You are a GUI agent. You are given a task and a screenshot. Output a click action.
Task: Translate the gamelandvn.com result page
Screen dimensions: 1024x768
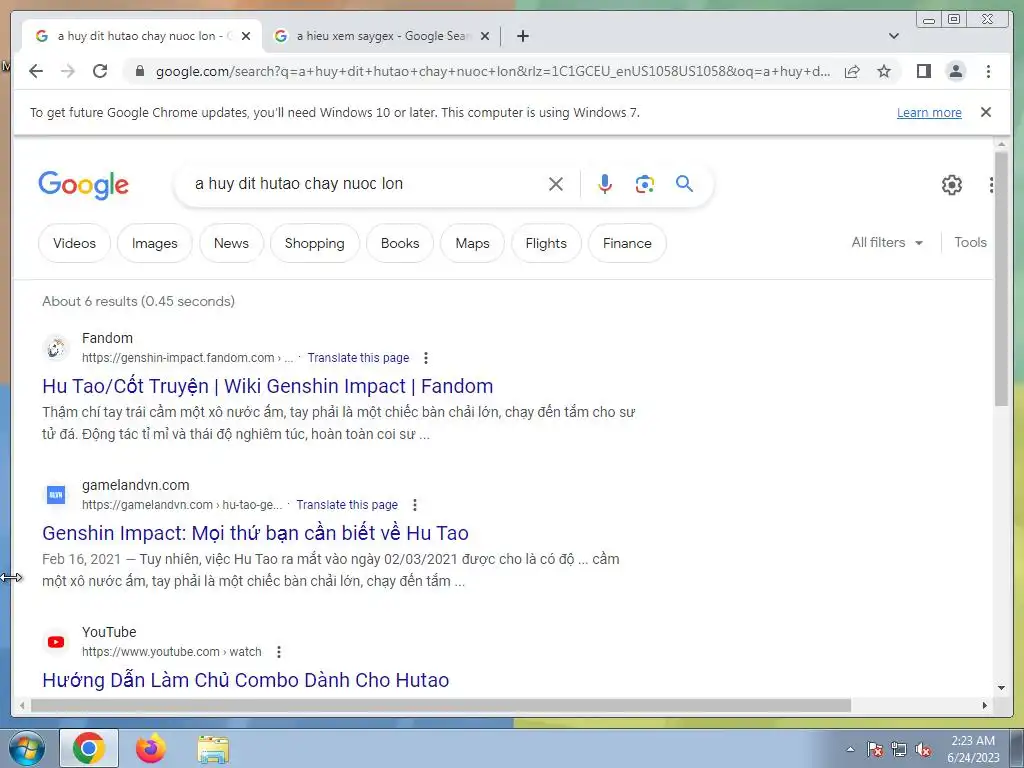click(x=347, y=505)
